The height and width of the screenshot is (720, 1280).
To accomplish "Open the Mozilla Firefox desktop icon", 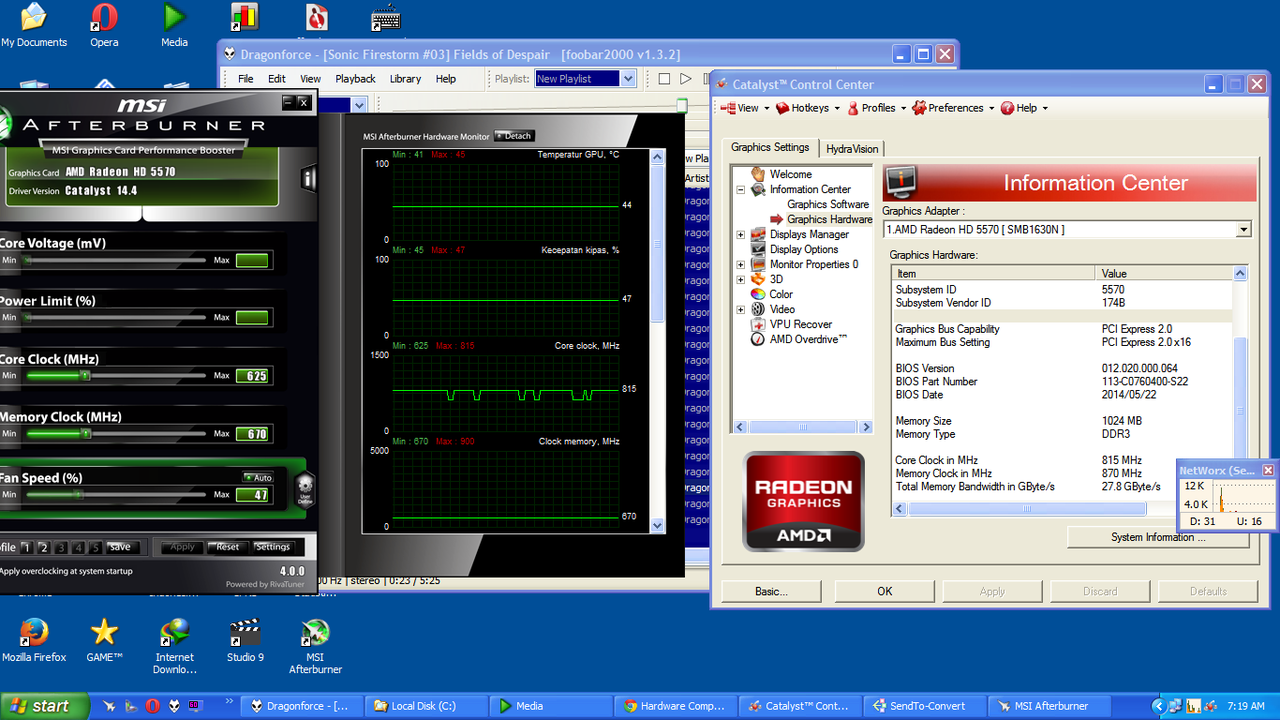I will pos(34,640).
